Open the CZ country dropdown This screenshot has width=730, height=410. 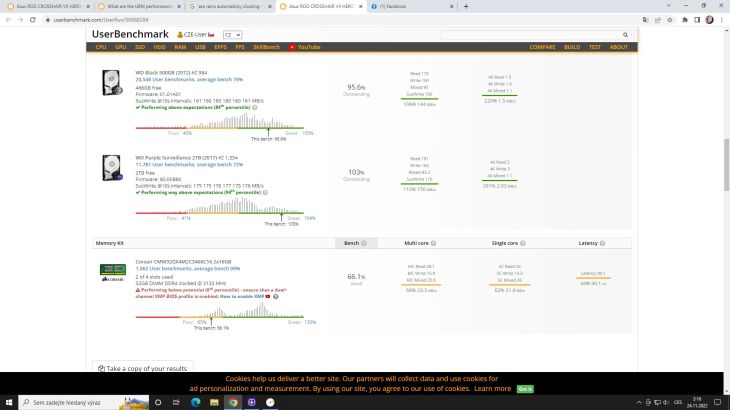click(232, 35)
